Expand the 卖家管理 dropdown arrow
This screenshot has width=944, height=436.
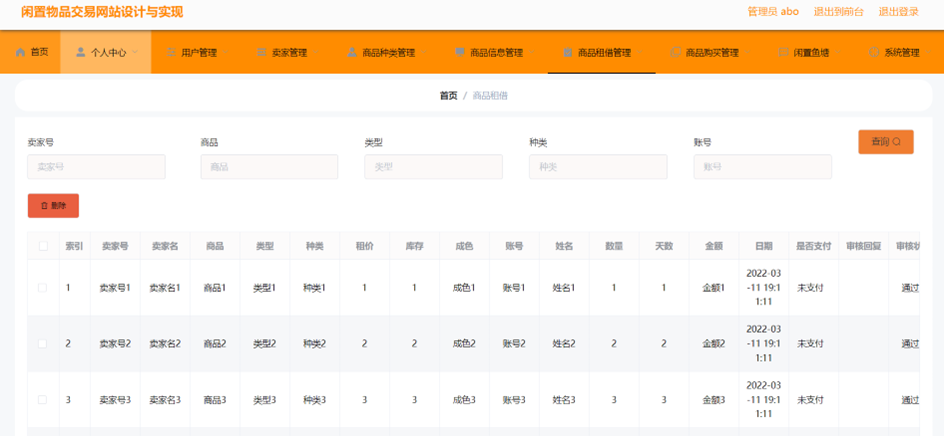tap(316, 52)
